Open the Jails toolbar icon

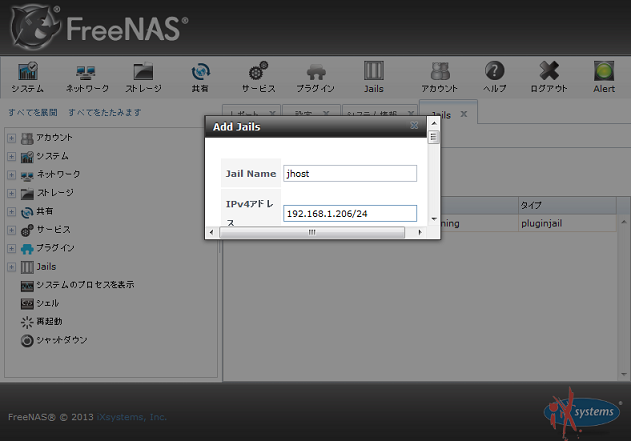click(x=374, y=71)
